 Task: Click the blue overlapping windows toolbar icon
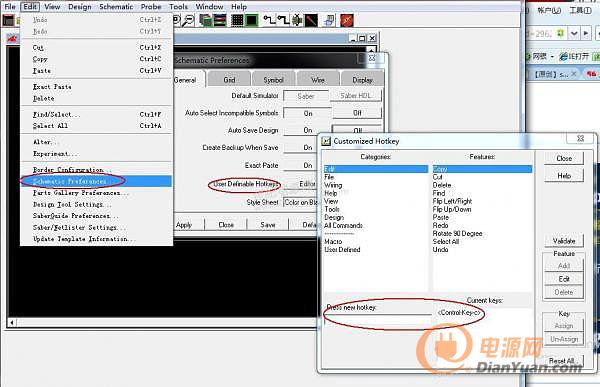point(329,20)
